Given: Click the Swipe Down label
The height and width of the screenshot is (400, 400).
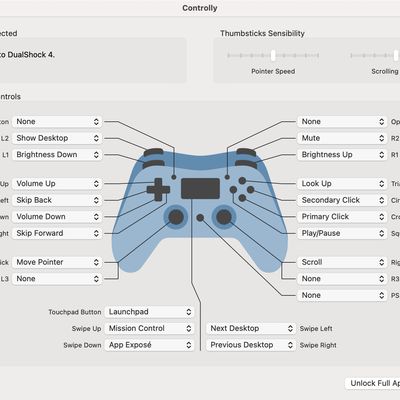Looking at the screenshot, I should [x=82, y=345].
